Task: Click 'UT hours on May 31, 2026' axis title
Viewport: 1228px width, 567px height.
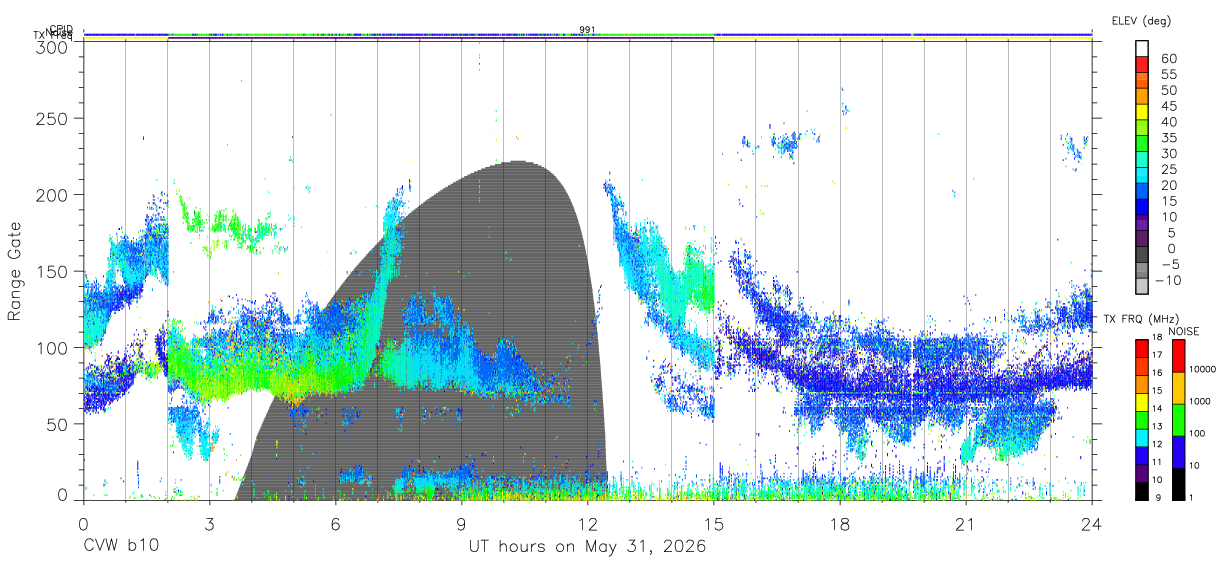Action: [587, 546]
